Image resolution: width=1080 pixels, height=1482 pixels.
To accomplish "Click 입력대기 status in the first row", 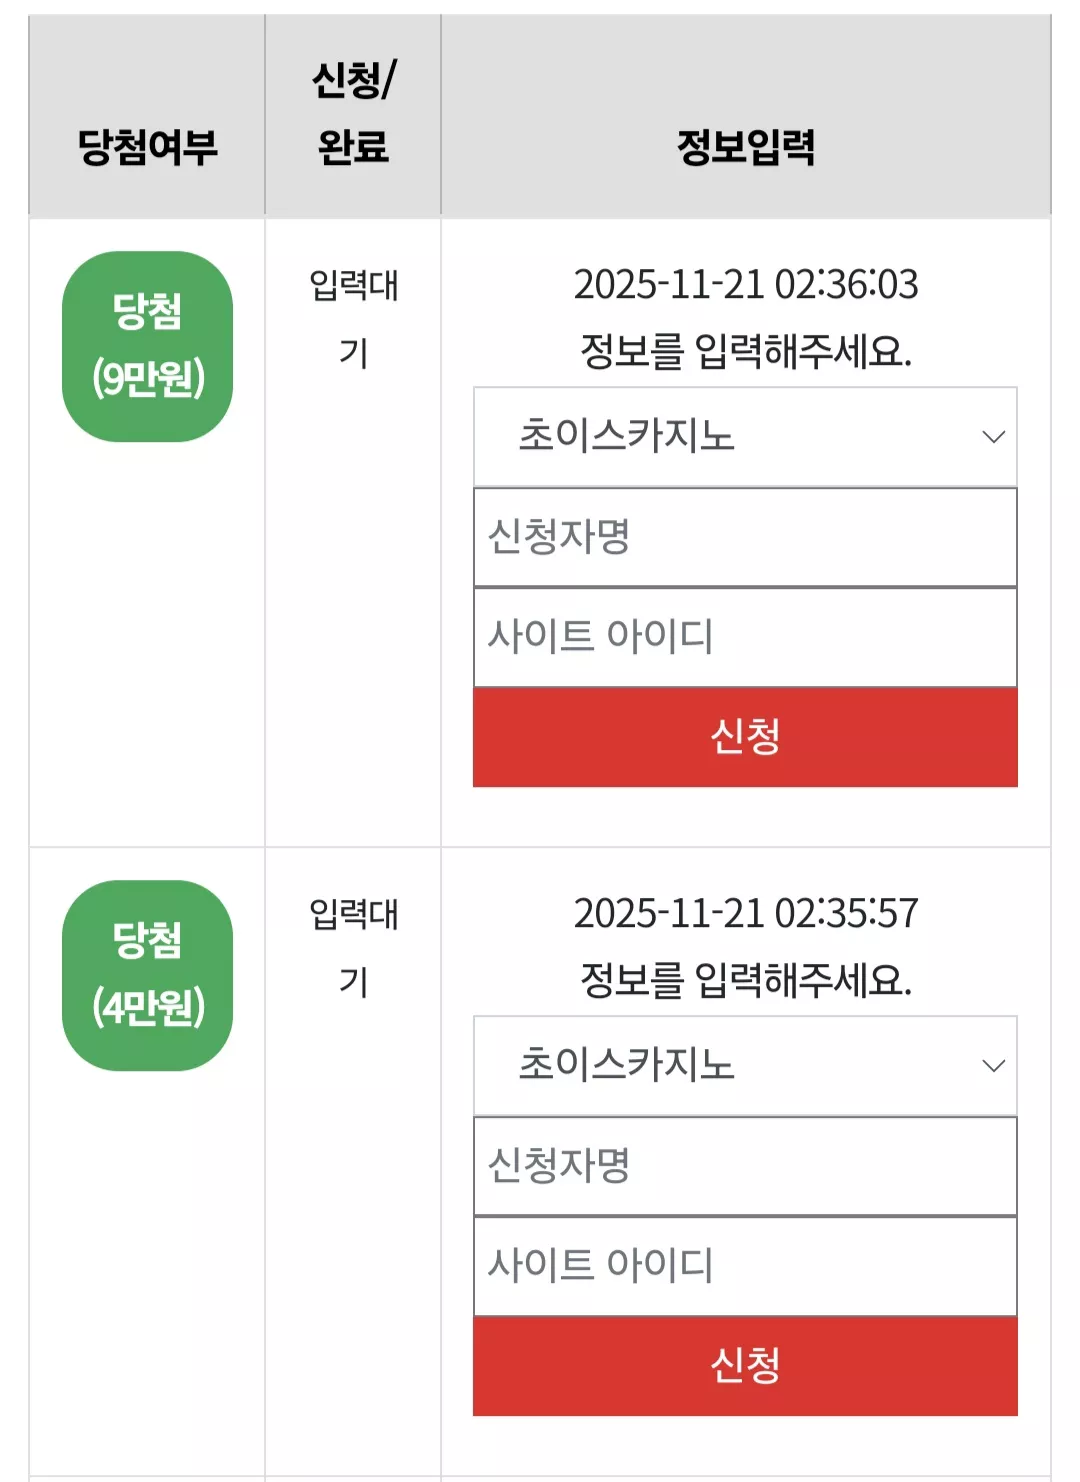I will (353, 319).
